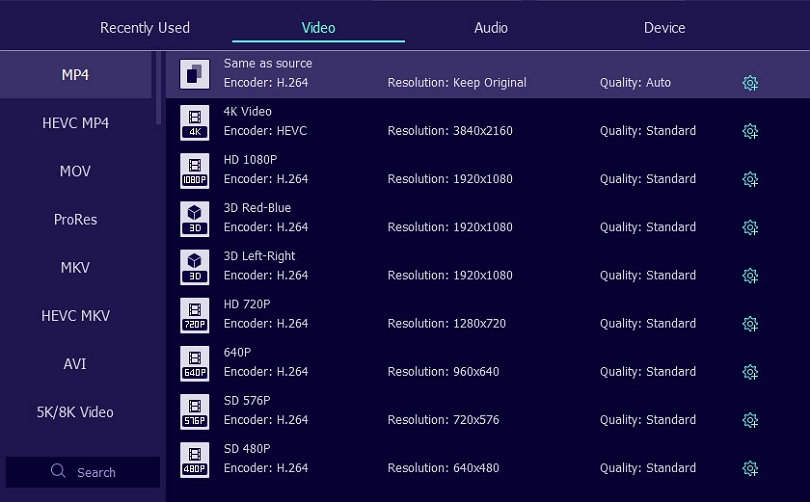Select HEVC MKV format in sidebar
Screen dimensions: 810x502
(75, 316)
